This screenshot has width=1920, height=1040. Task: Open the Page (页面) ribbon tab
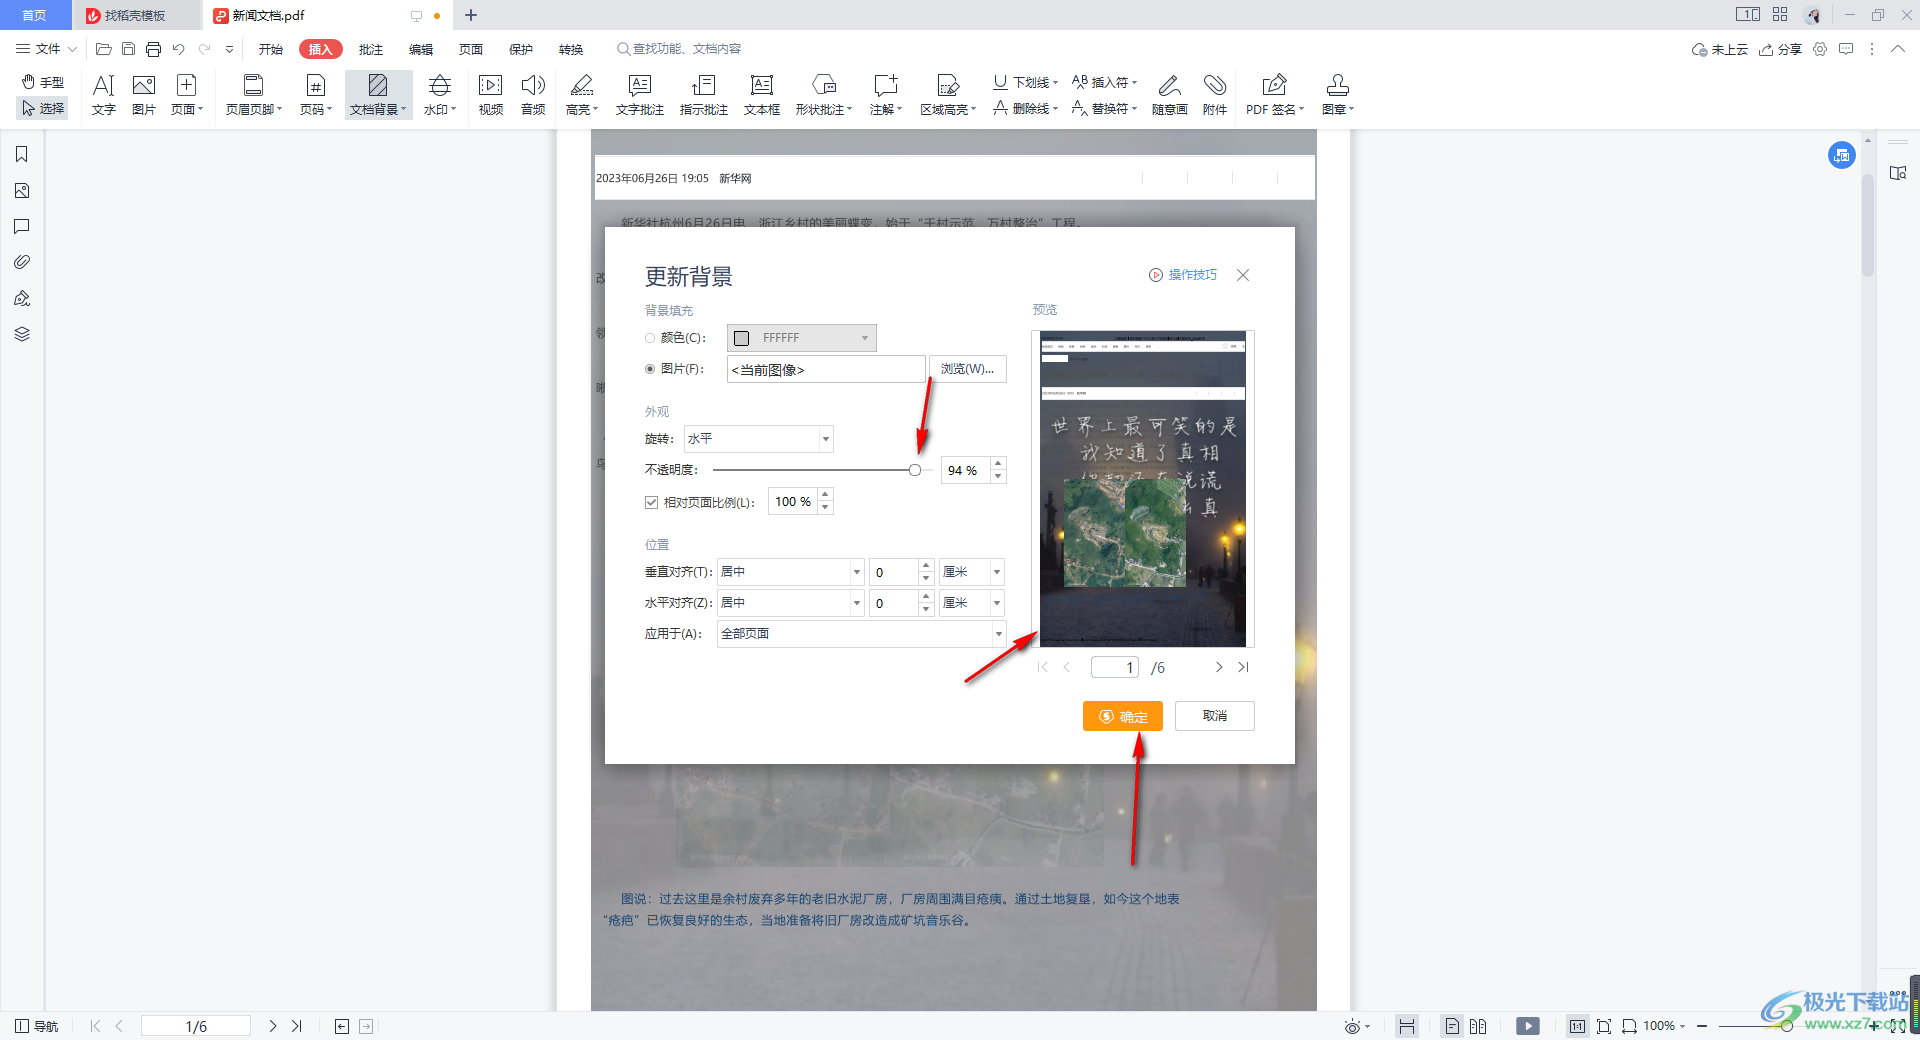tap(471, 49)
